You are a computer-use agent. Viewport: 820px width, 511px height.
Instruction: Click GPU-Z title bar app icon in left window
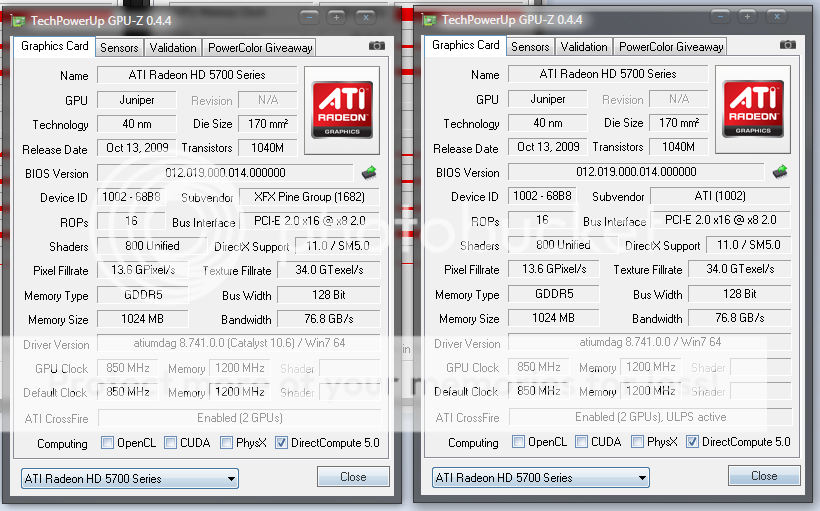tap(18, 21)
